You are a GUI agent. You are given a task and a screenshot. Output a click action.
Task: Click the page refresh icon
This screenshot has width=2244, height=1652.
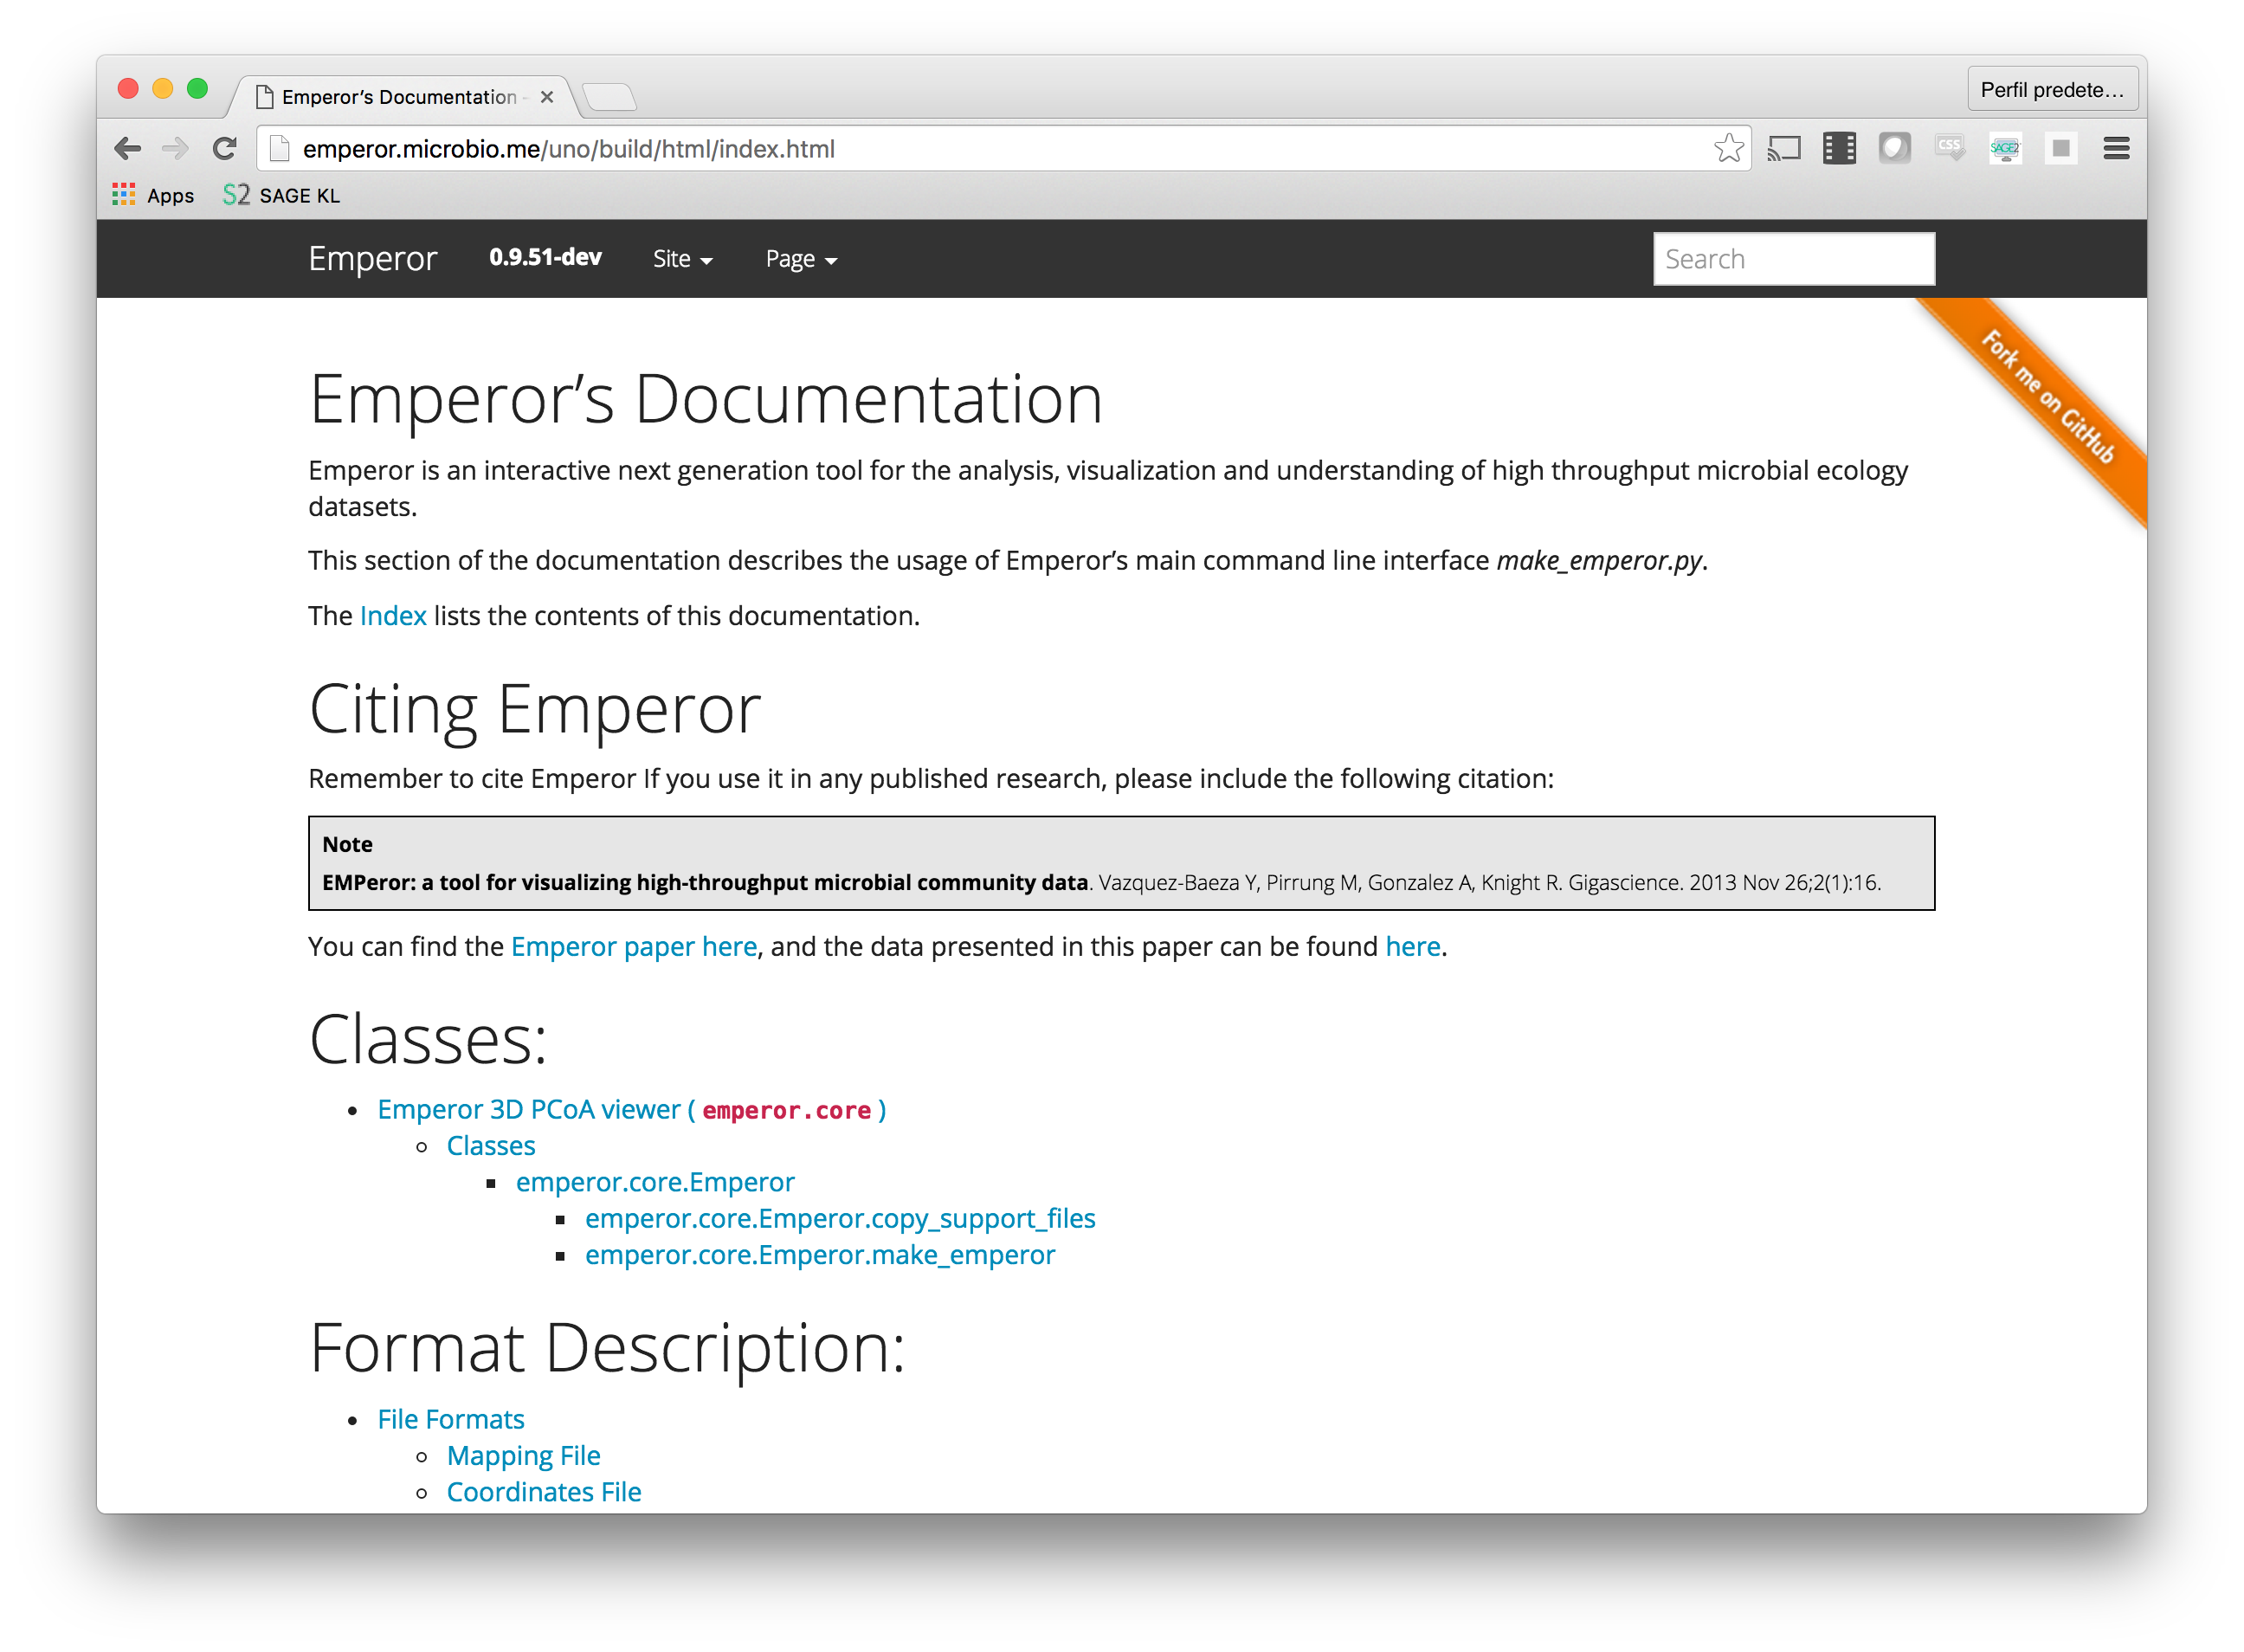223,148
